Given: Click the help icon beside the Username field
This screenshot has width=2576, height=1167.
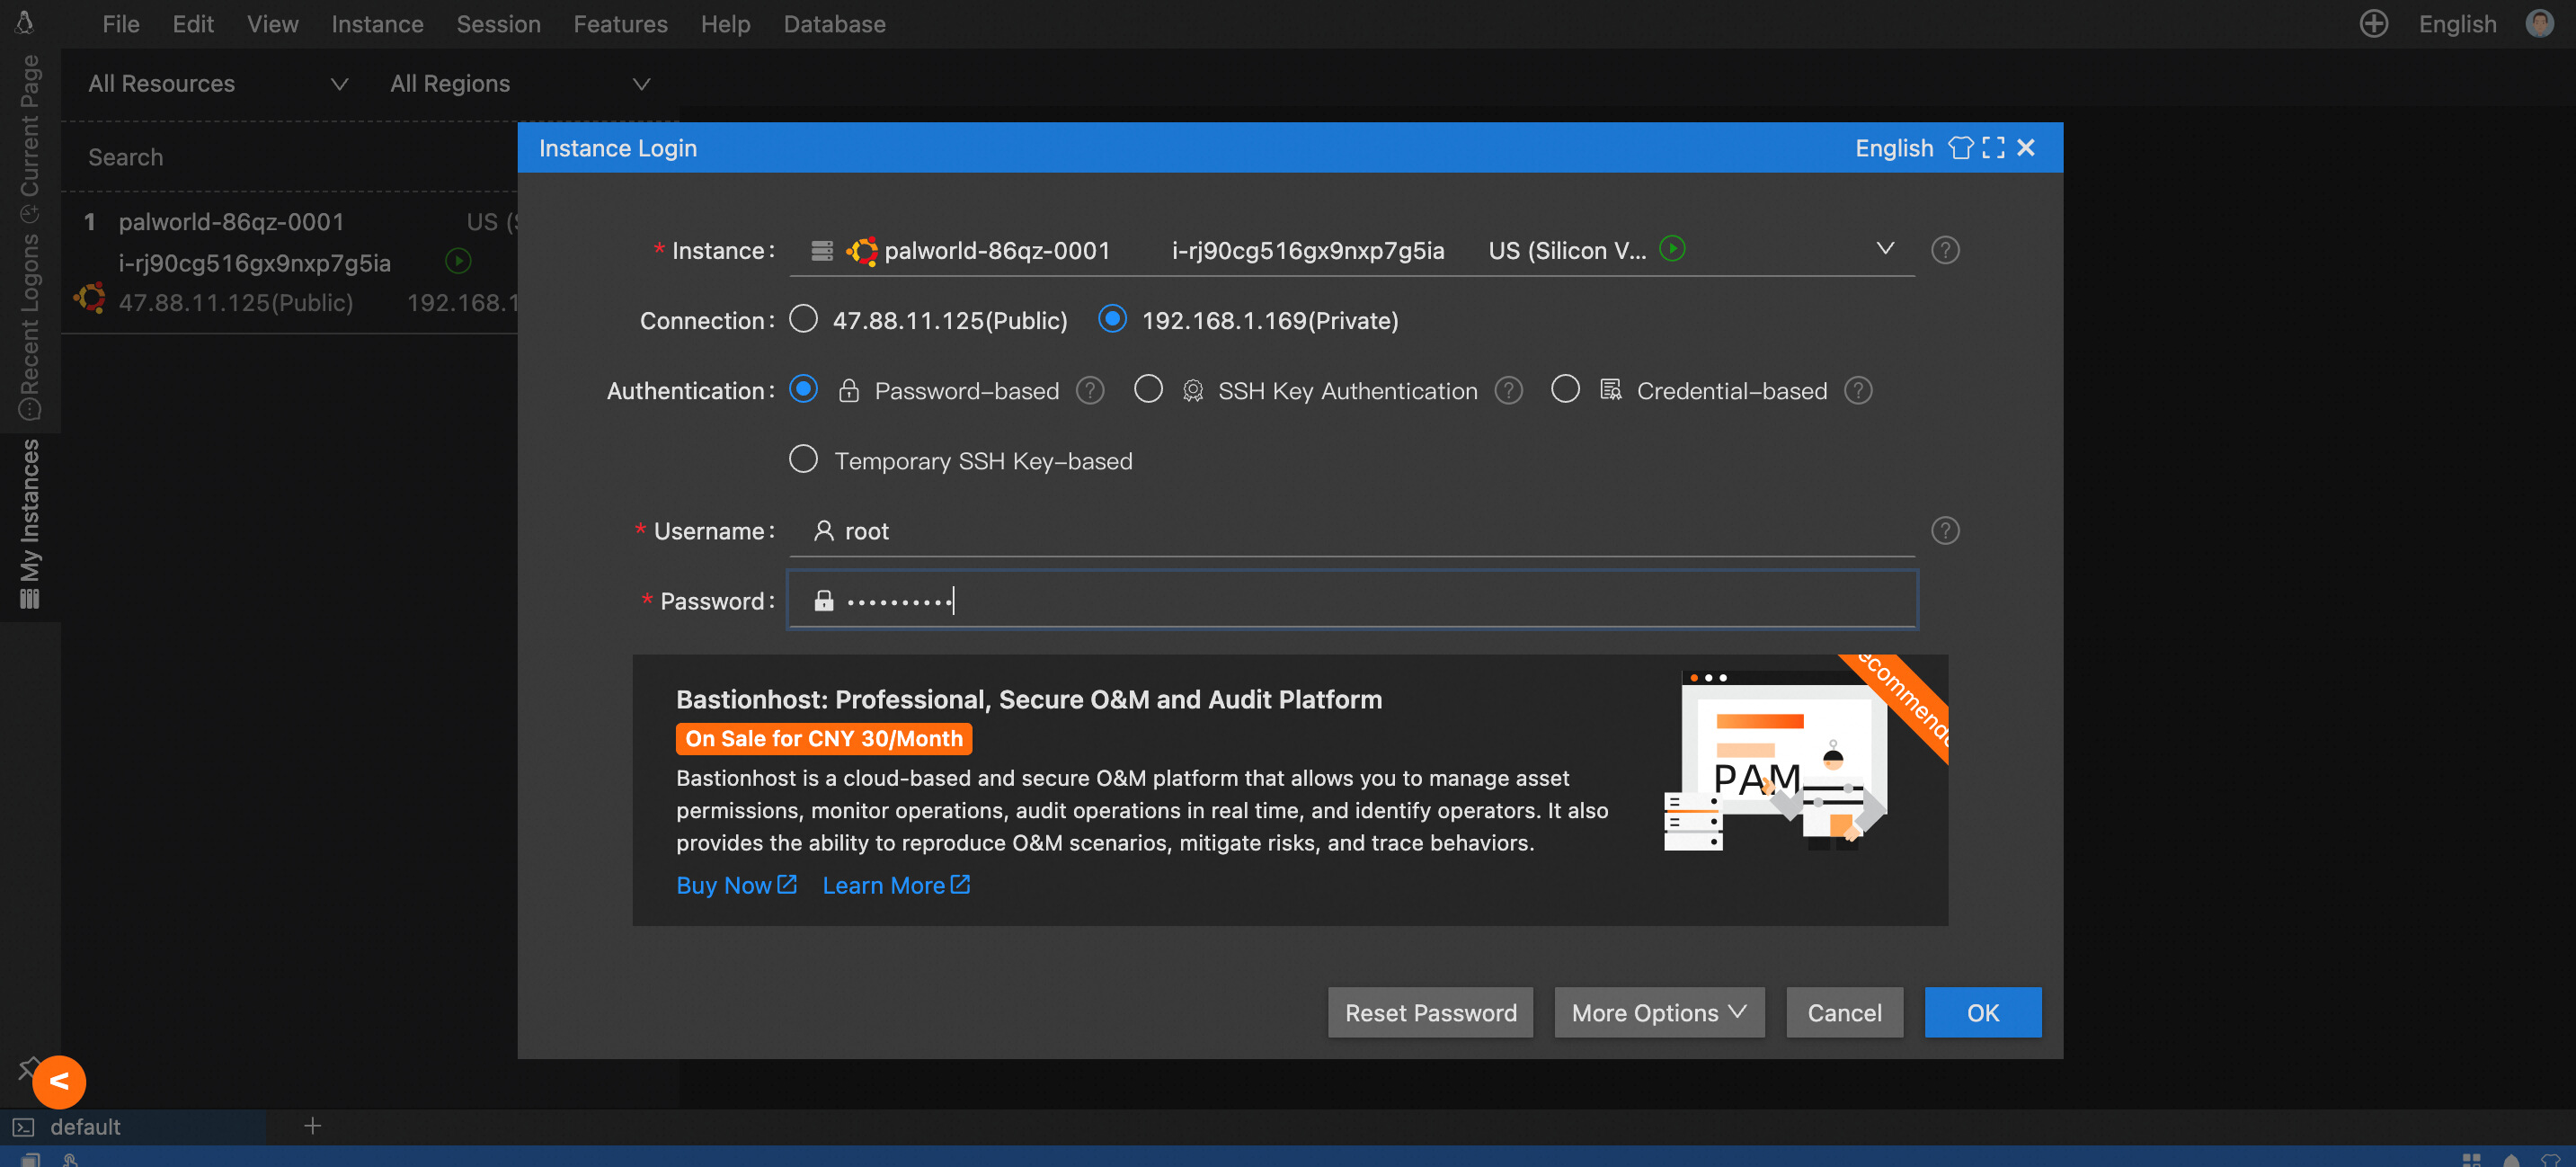Looking at the screenshot, I should (1944, 531).
